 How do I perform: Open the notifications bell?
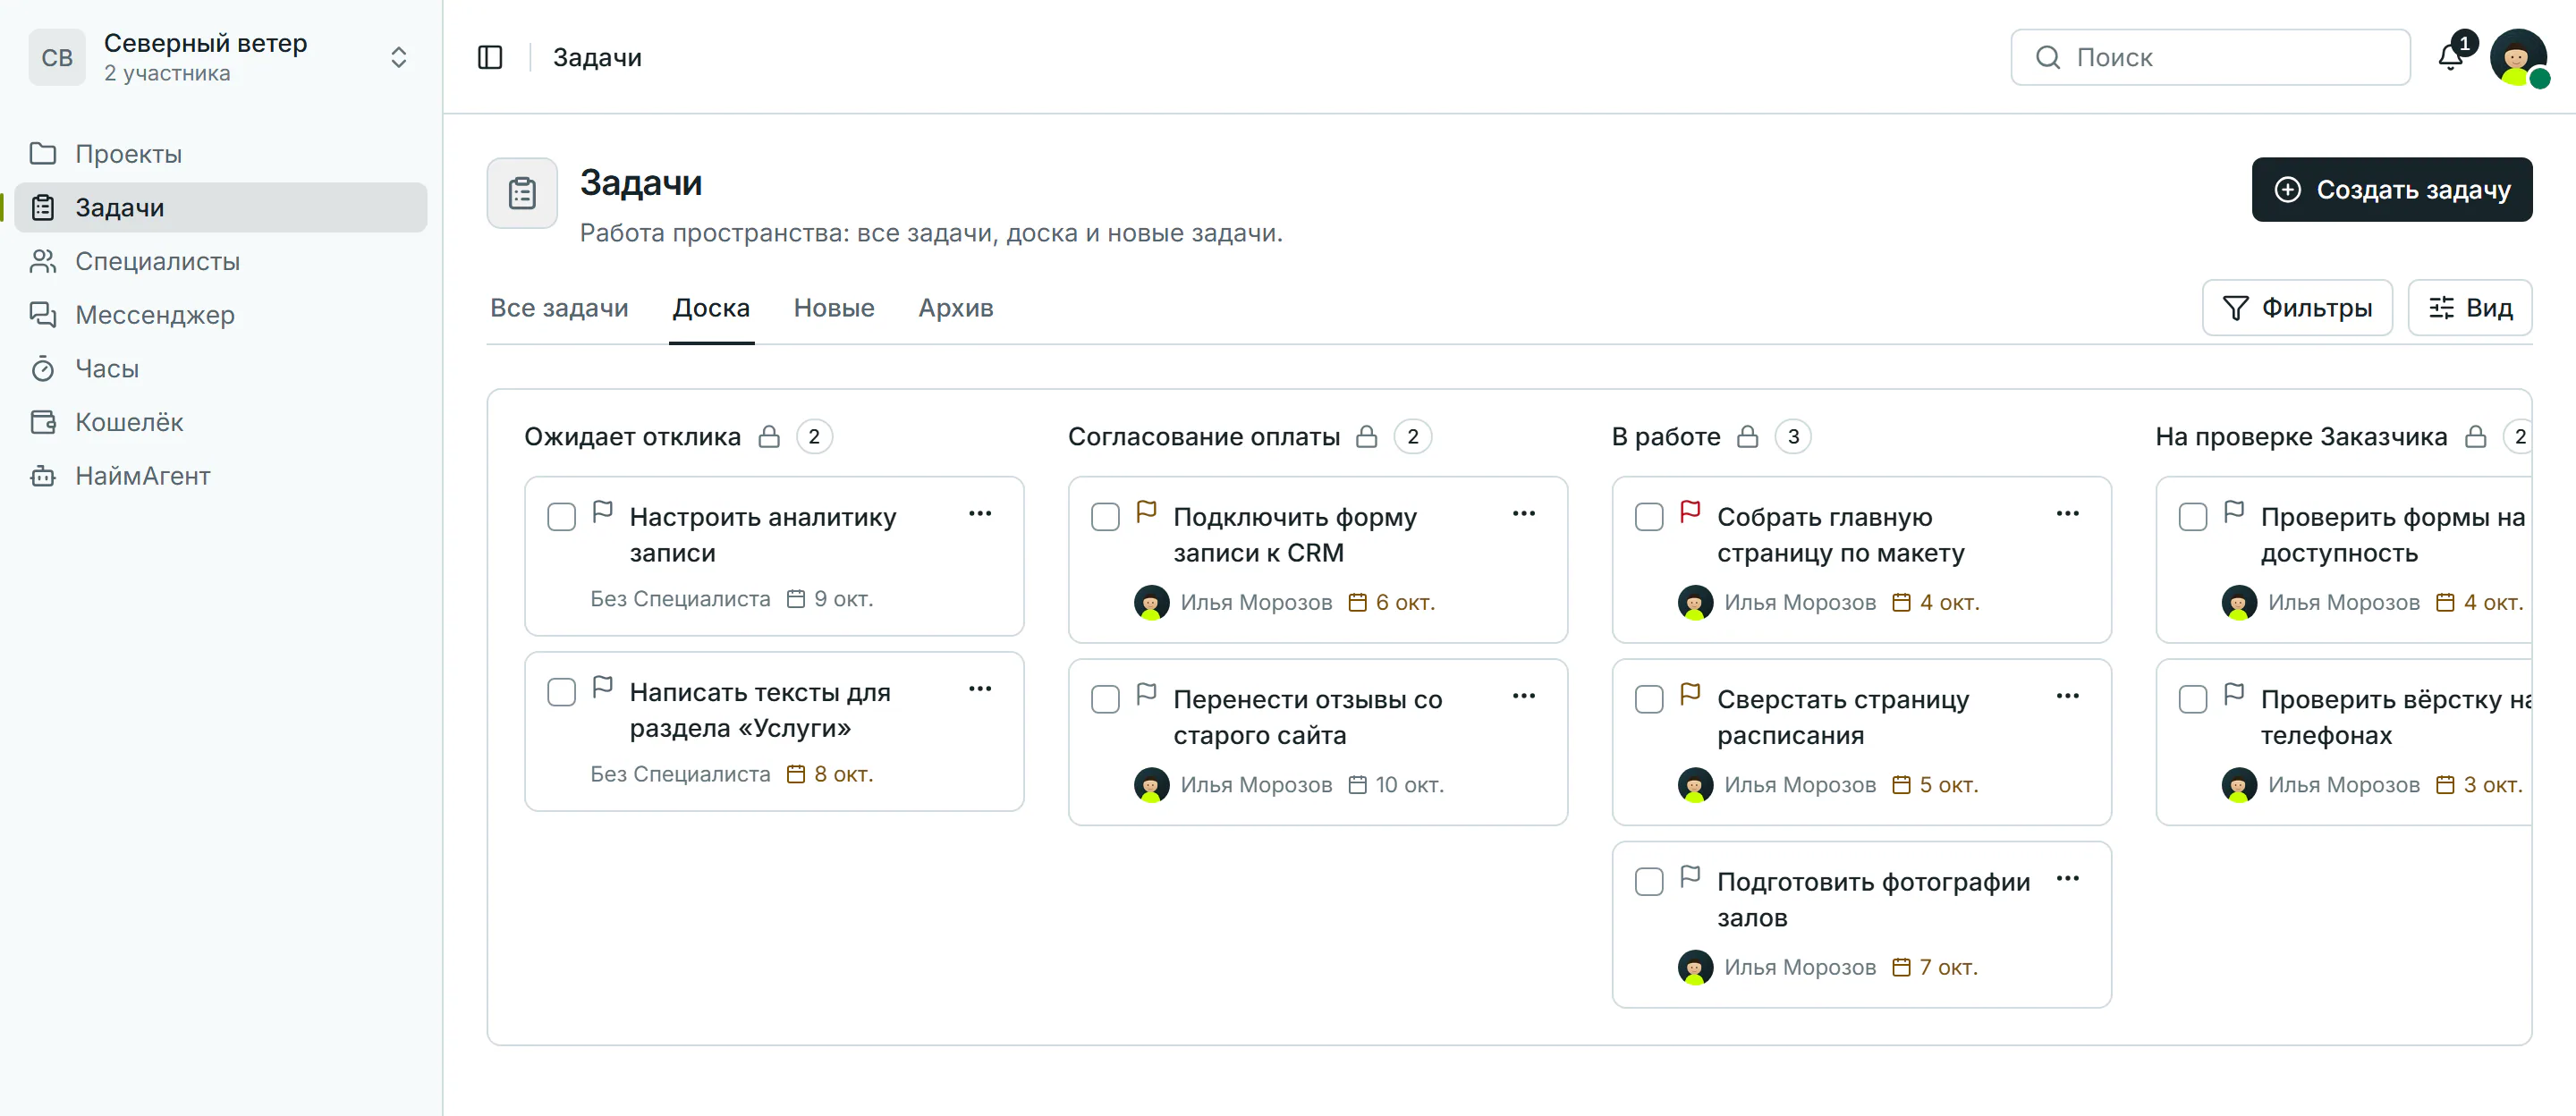pyautogui.click(x=2450, y=57)
